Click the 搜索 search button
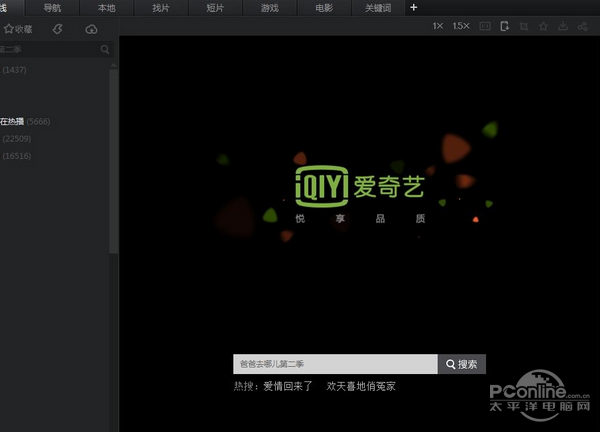 (x=462, y=364)
